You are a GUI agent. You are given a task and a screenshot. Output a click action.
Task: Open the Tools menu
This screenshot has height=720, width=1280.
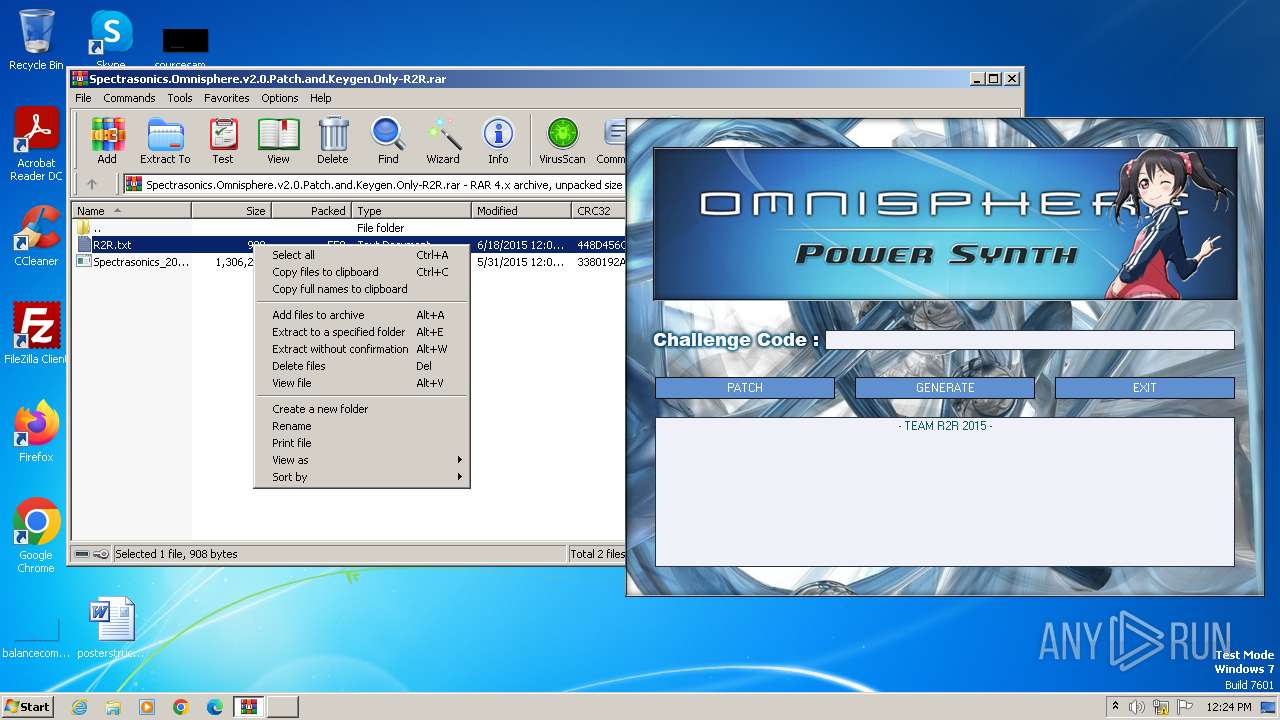click(x=180, y=98)
